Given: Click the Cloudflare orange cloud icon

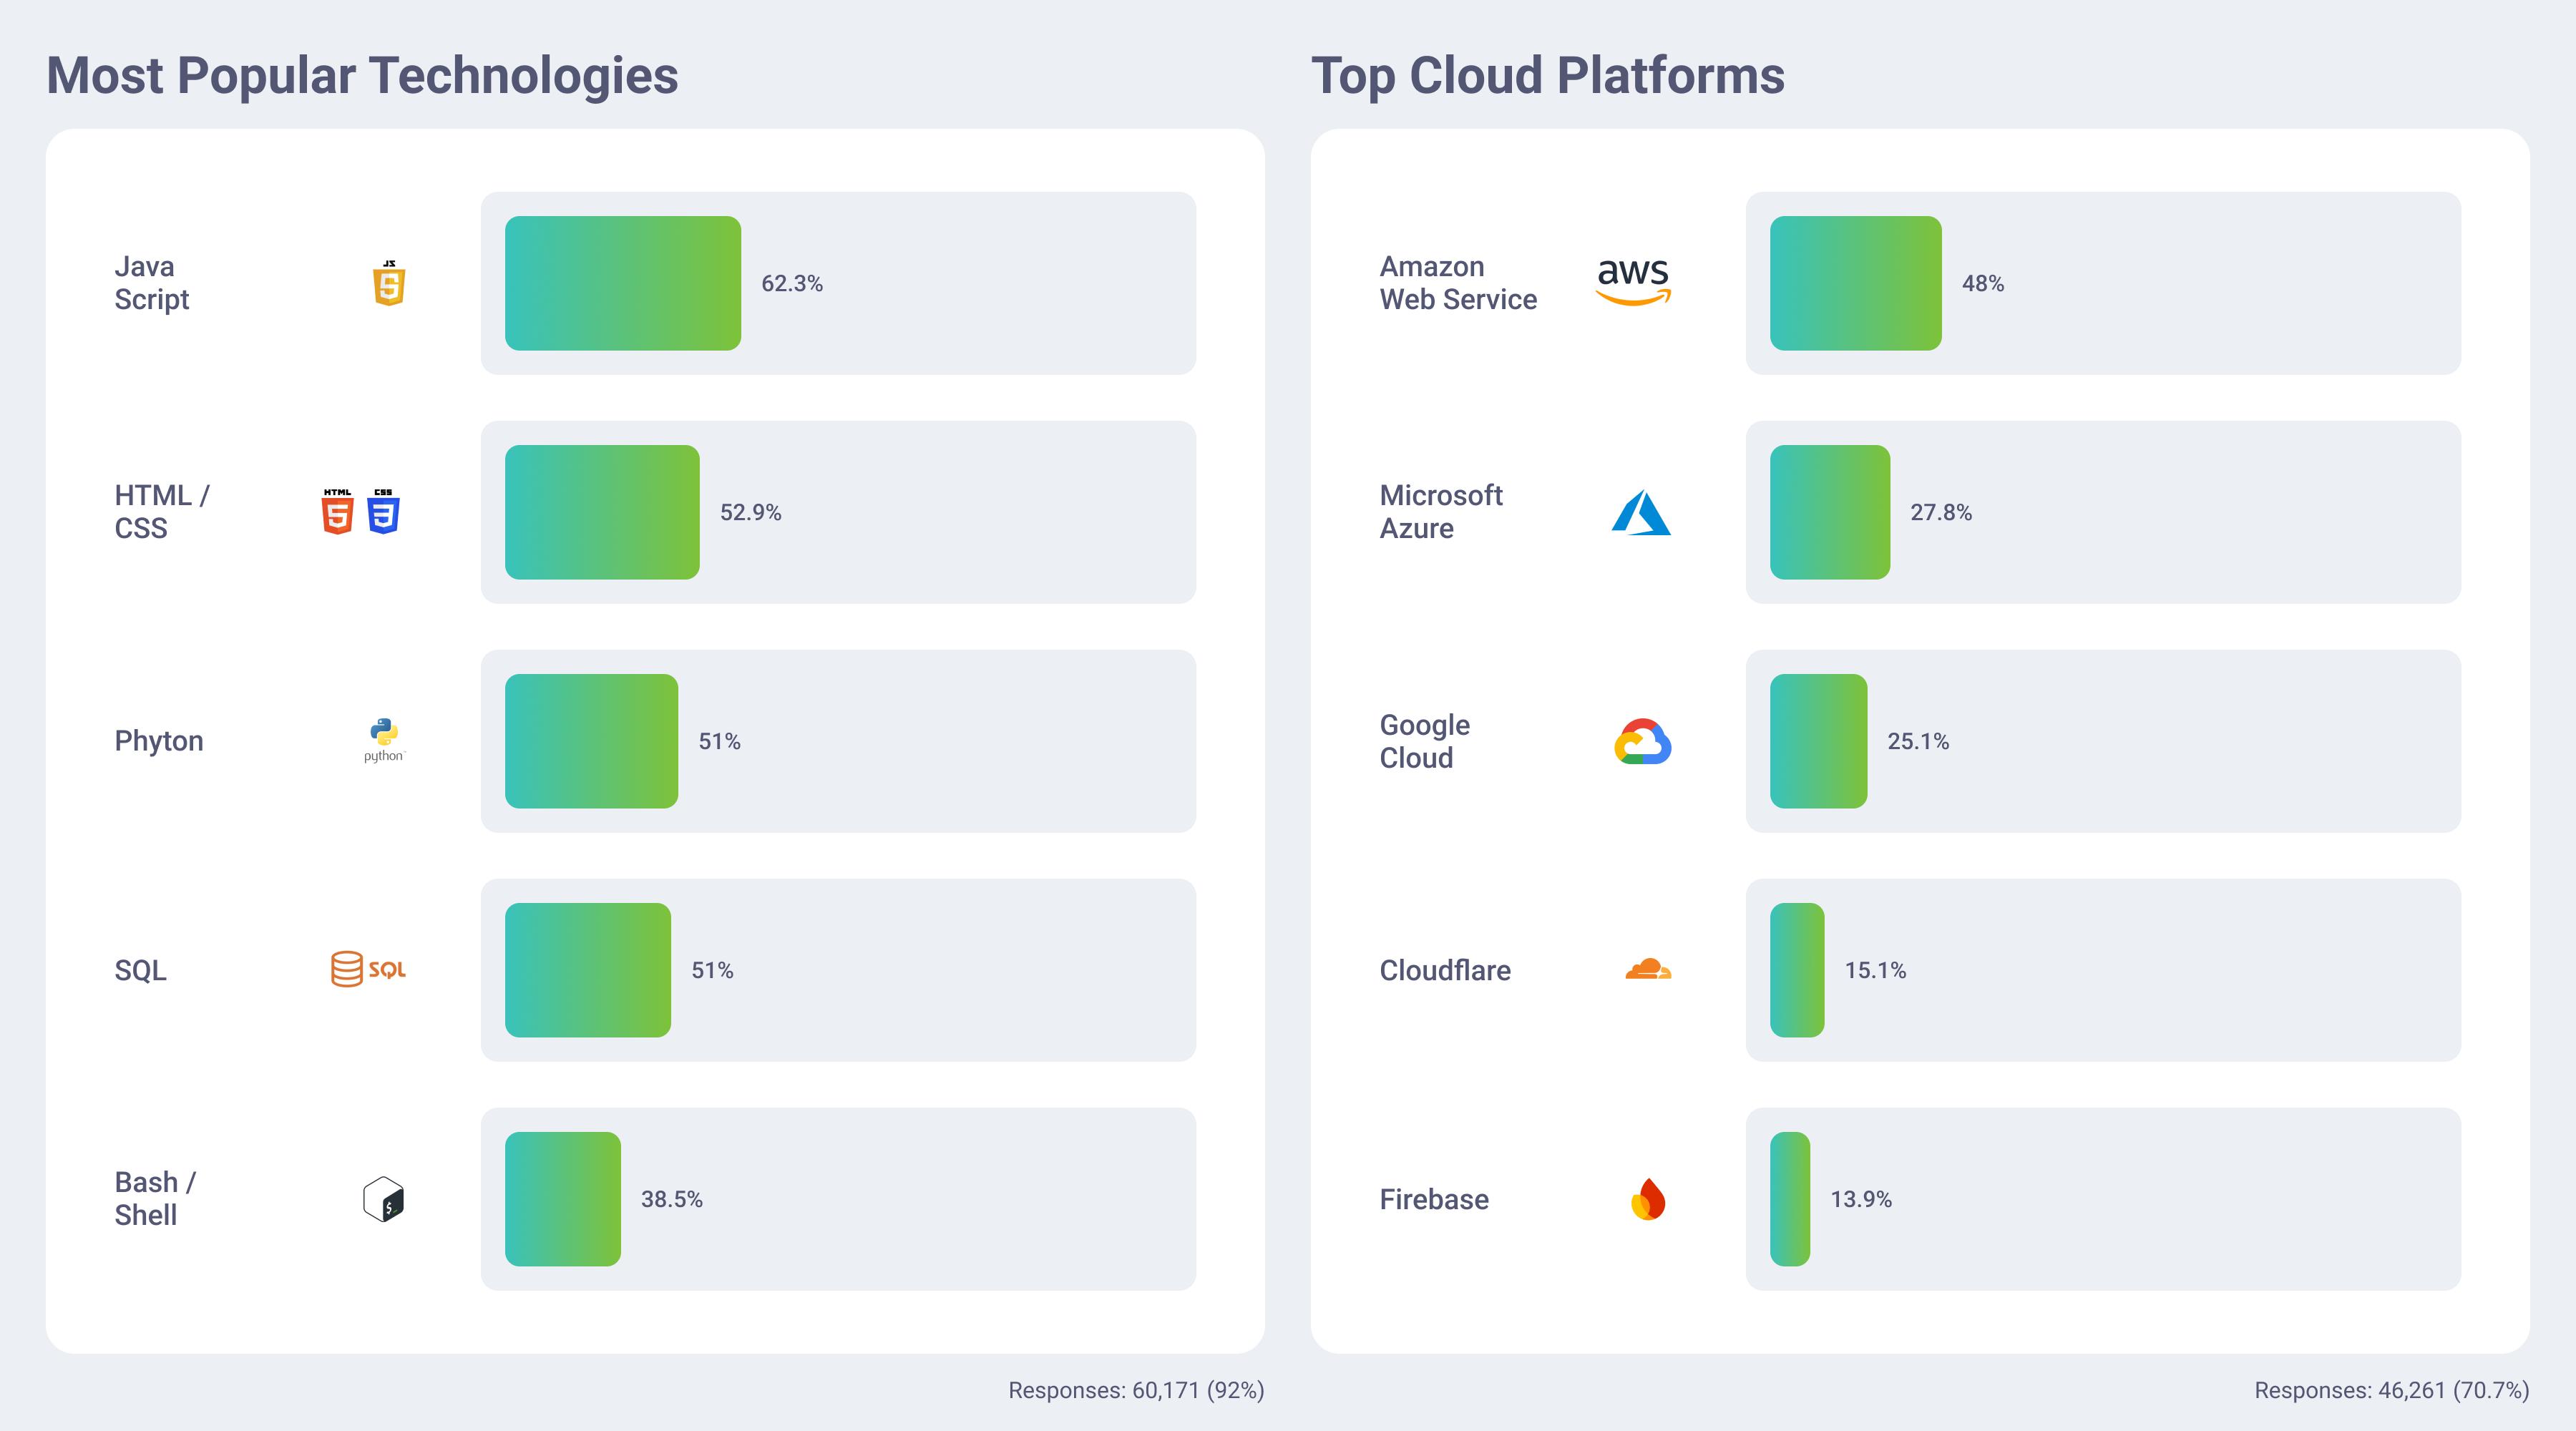Looking at the screenshot, I should coord(1648,969).
